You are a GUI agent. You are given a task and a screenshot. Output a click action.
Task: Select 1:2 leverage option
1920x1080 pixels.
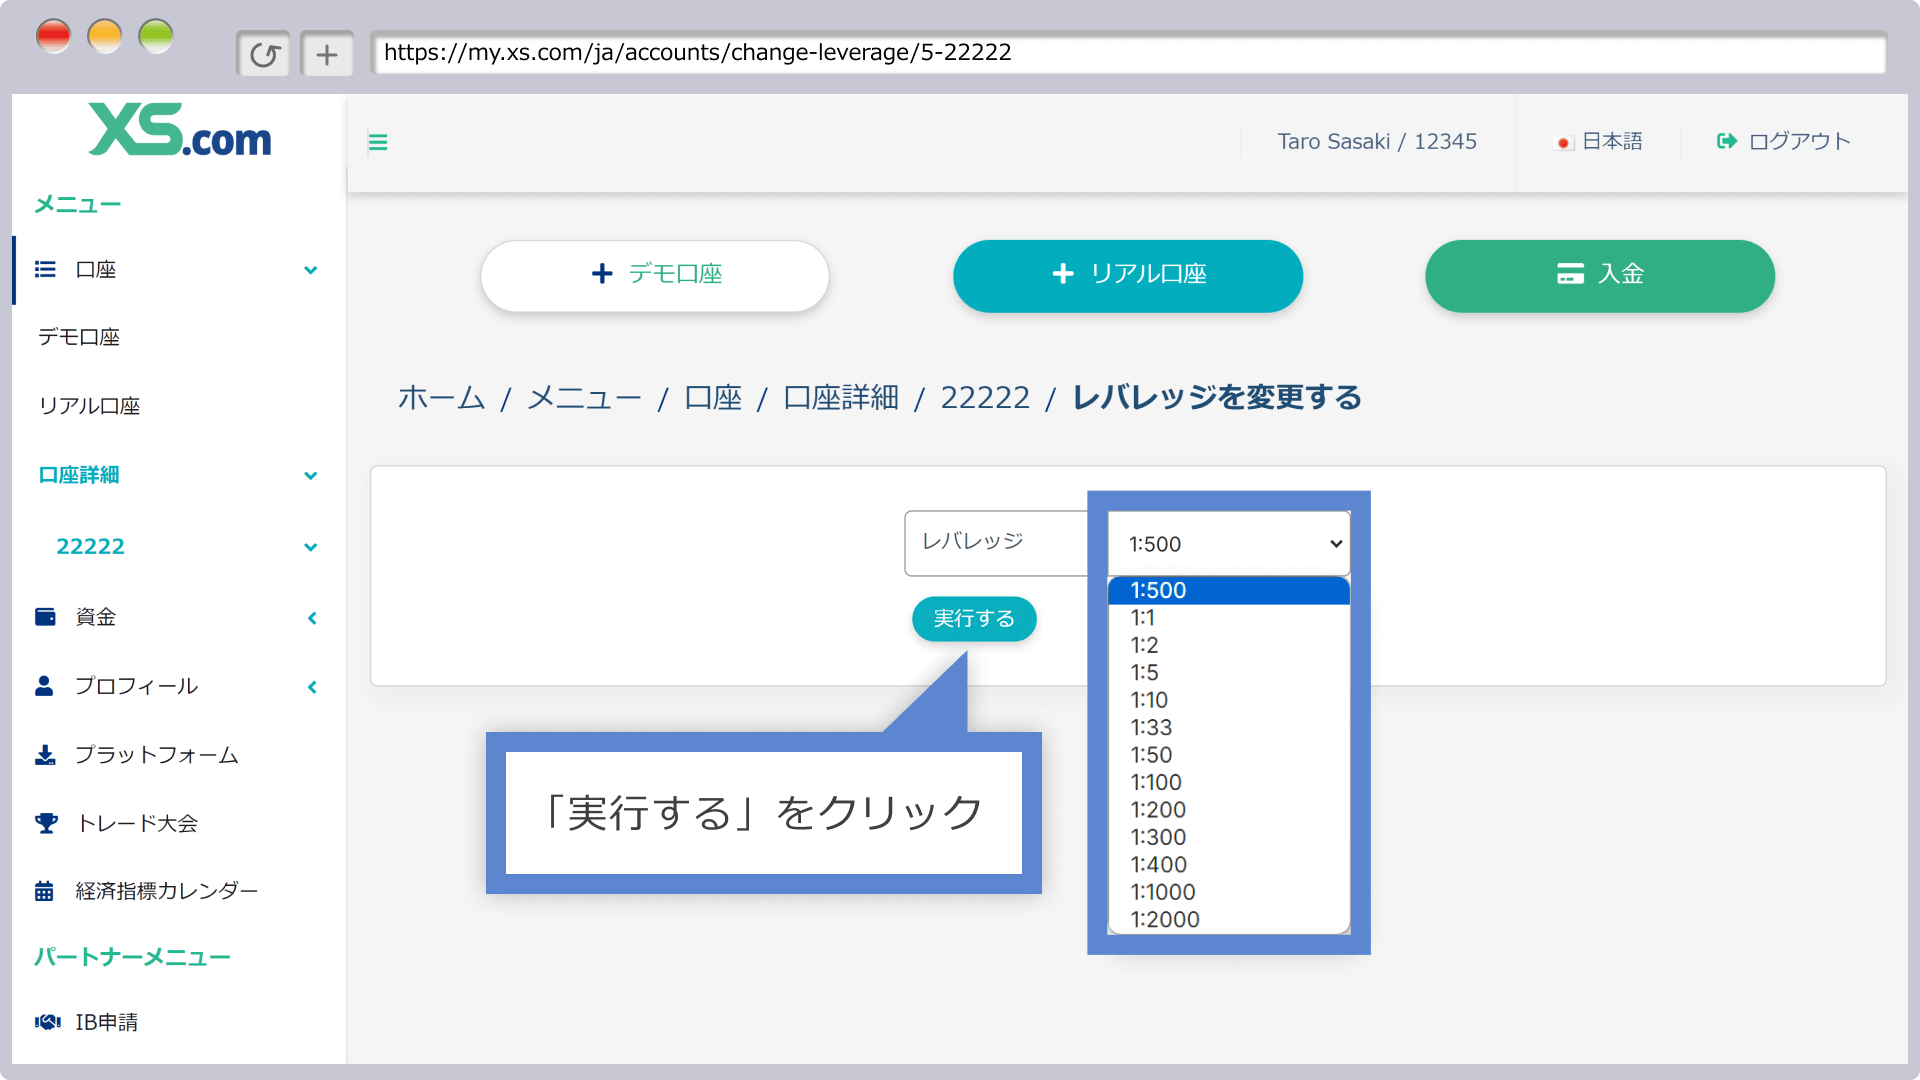(1229, 645)
